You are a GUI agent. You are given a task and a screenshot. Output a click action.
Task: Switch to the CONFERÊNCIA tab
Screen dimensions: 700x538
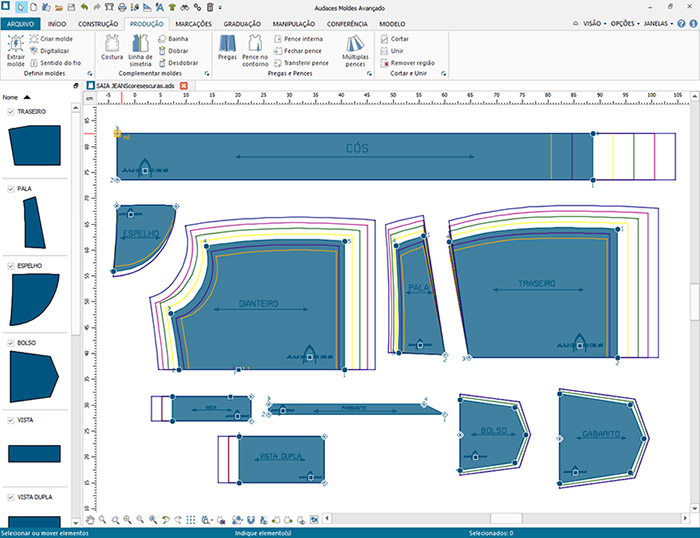click(347, 24)
